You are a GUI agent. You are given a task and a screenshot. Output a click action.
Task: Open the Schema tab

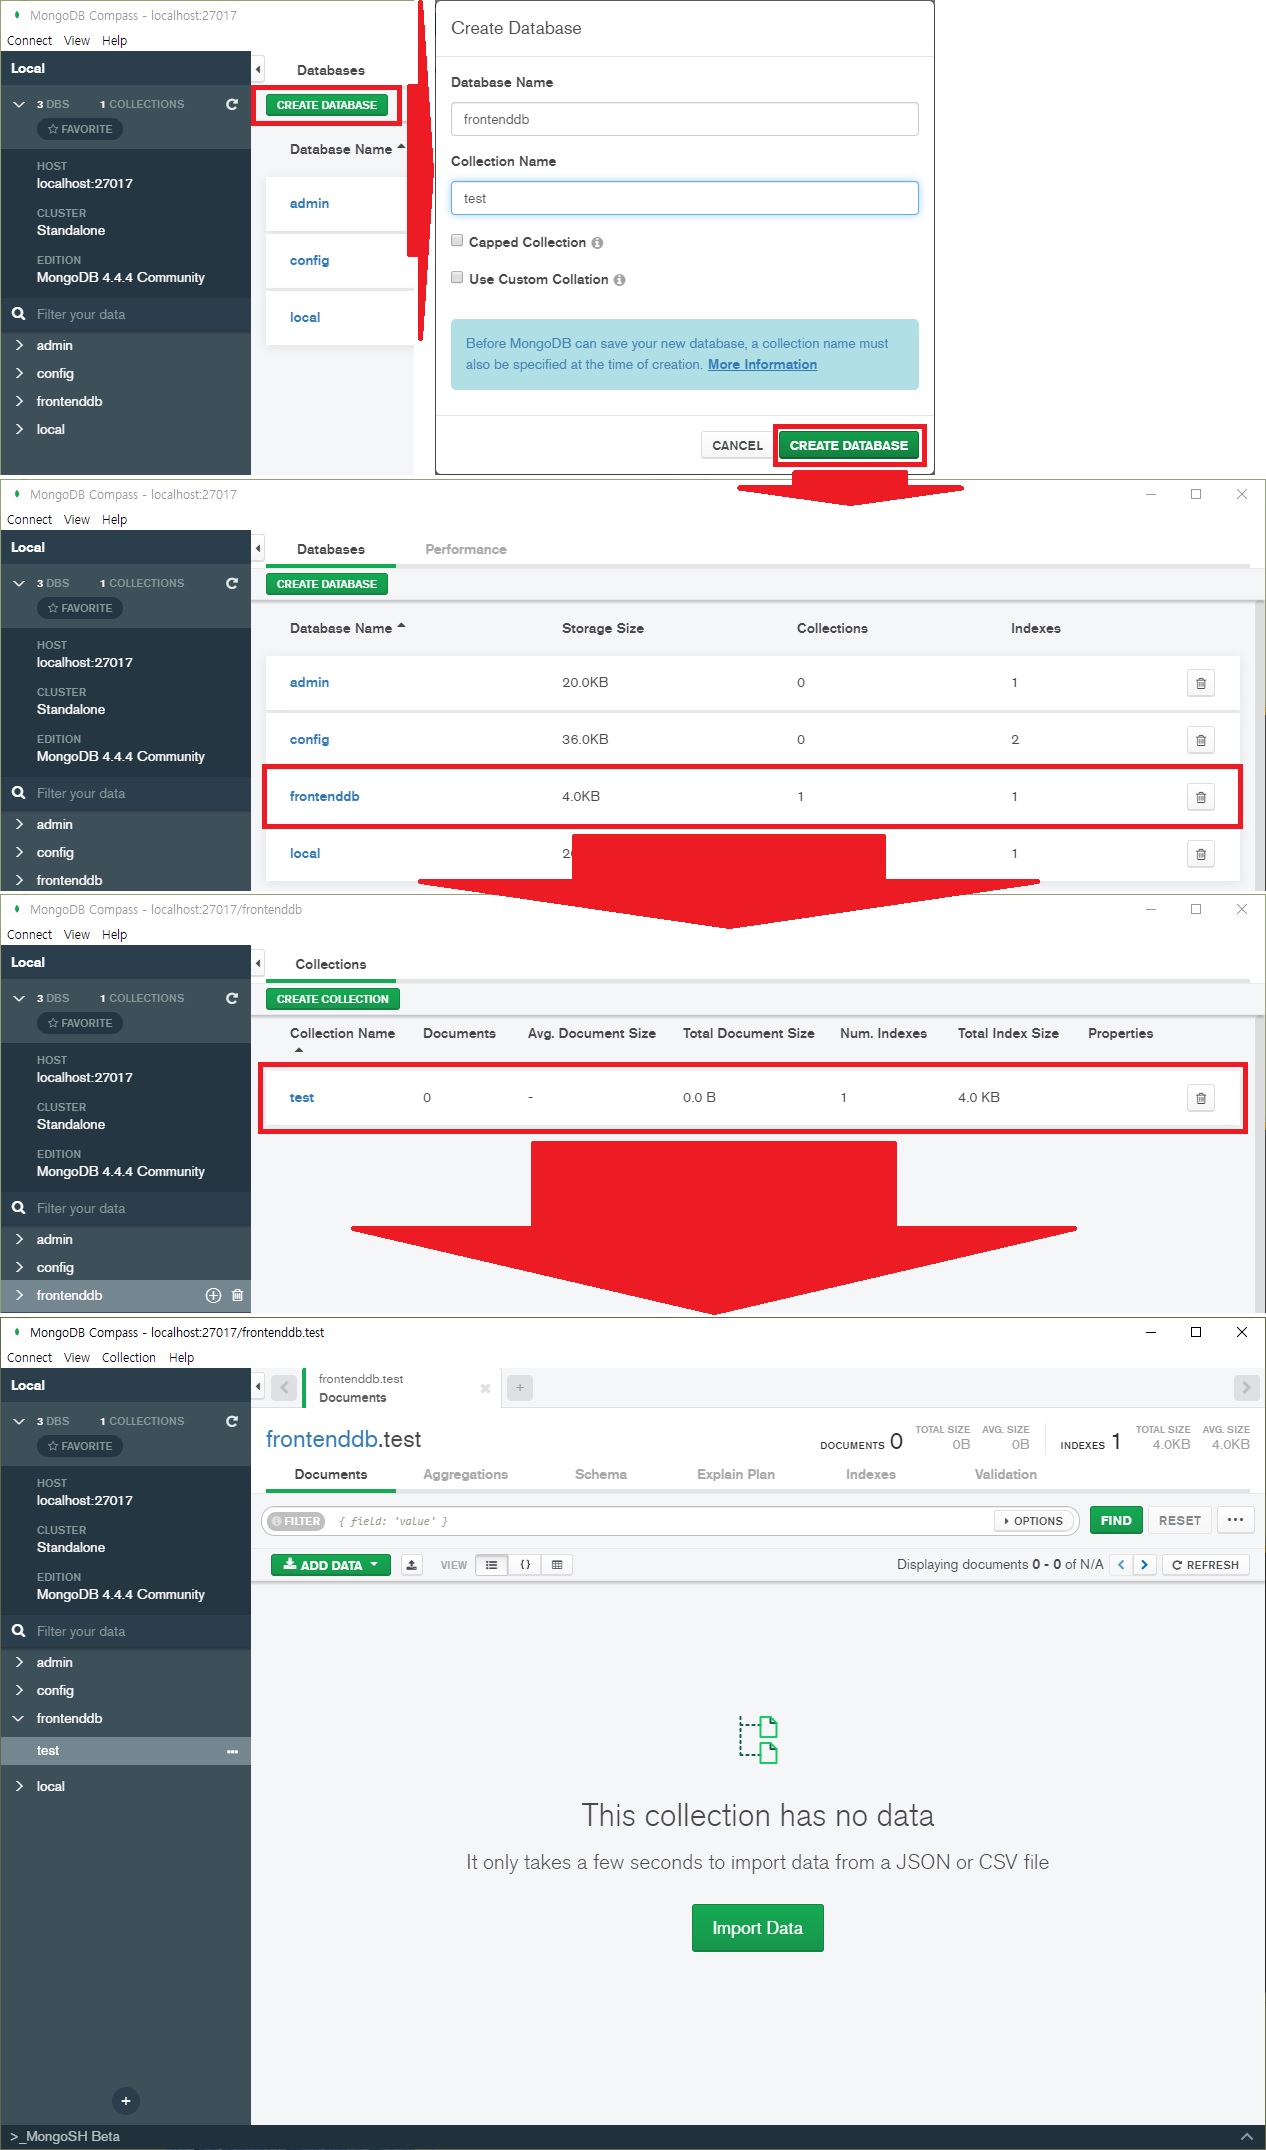(601, 1474)
